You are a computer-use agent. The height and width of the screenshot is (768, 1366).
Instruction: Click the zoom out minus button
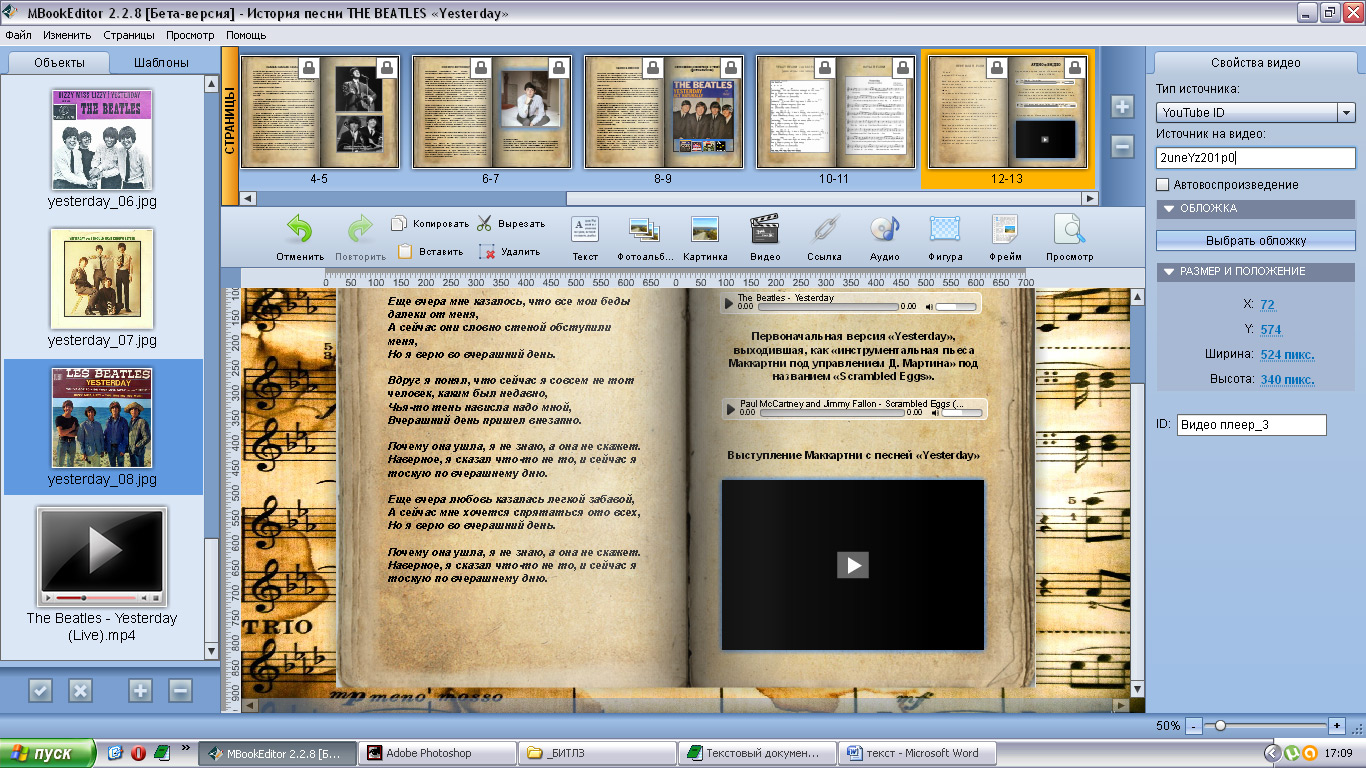pos(1193,725)
